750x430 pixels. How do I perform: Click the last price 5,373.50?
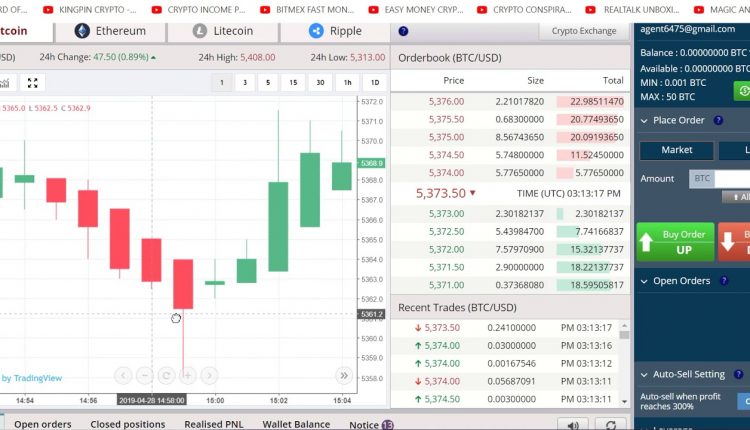pyautogui.click(x=441, y=193)
